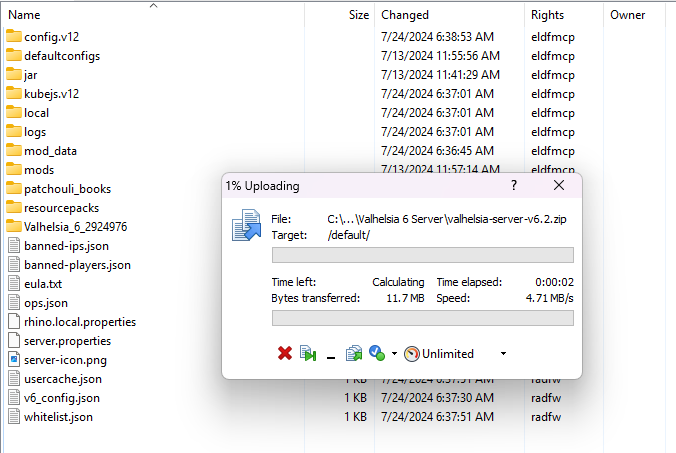Click the Calculating time left value
676x453 pixels.
398,282
